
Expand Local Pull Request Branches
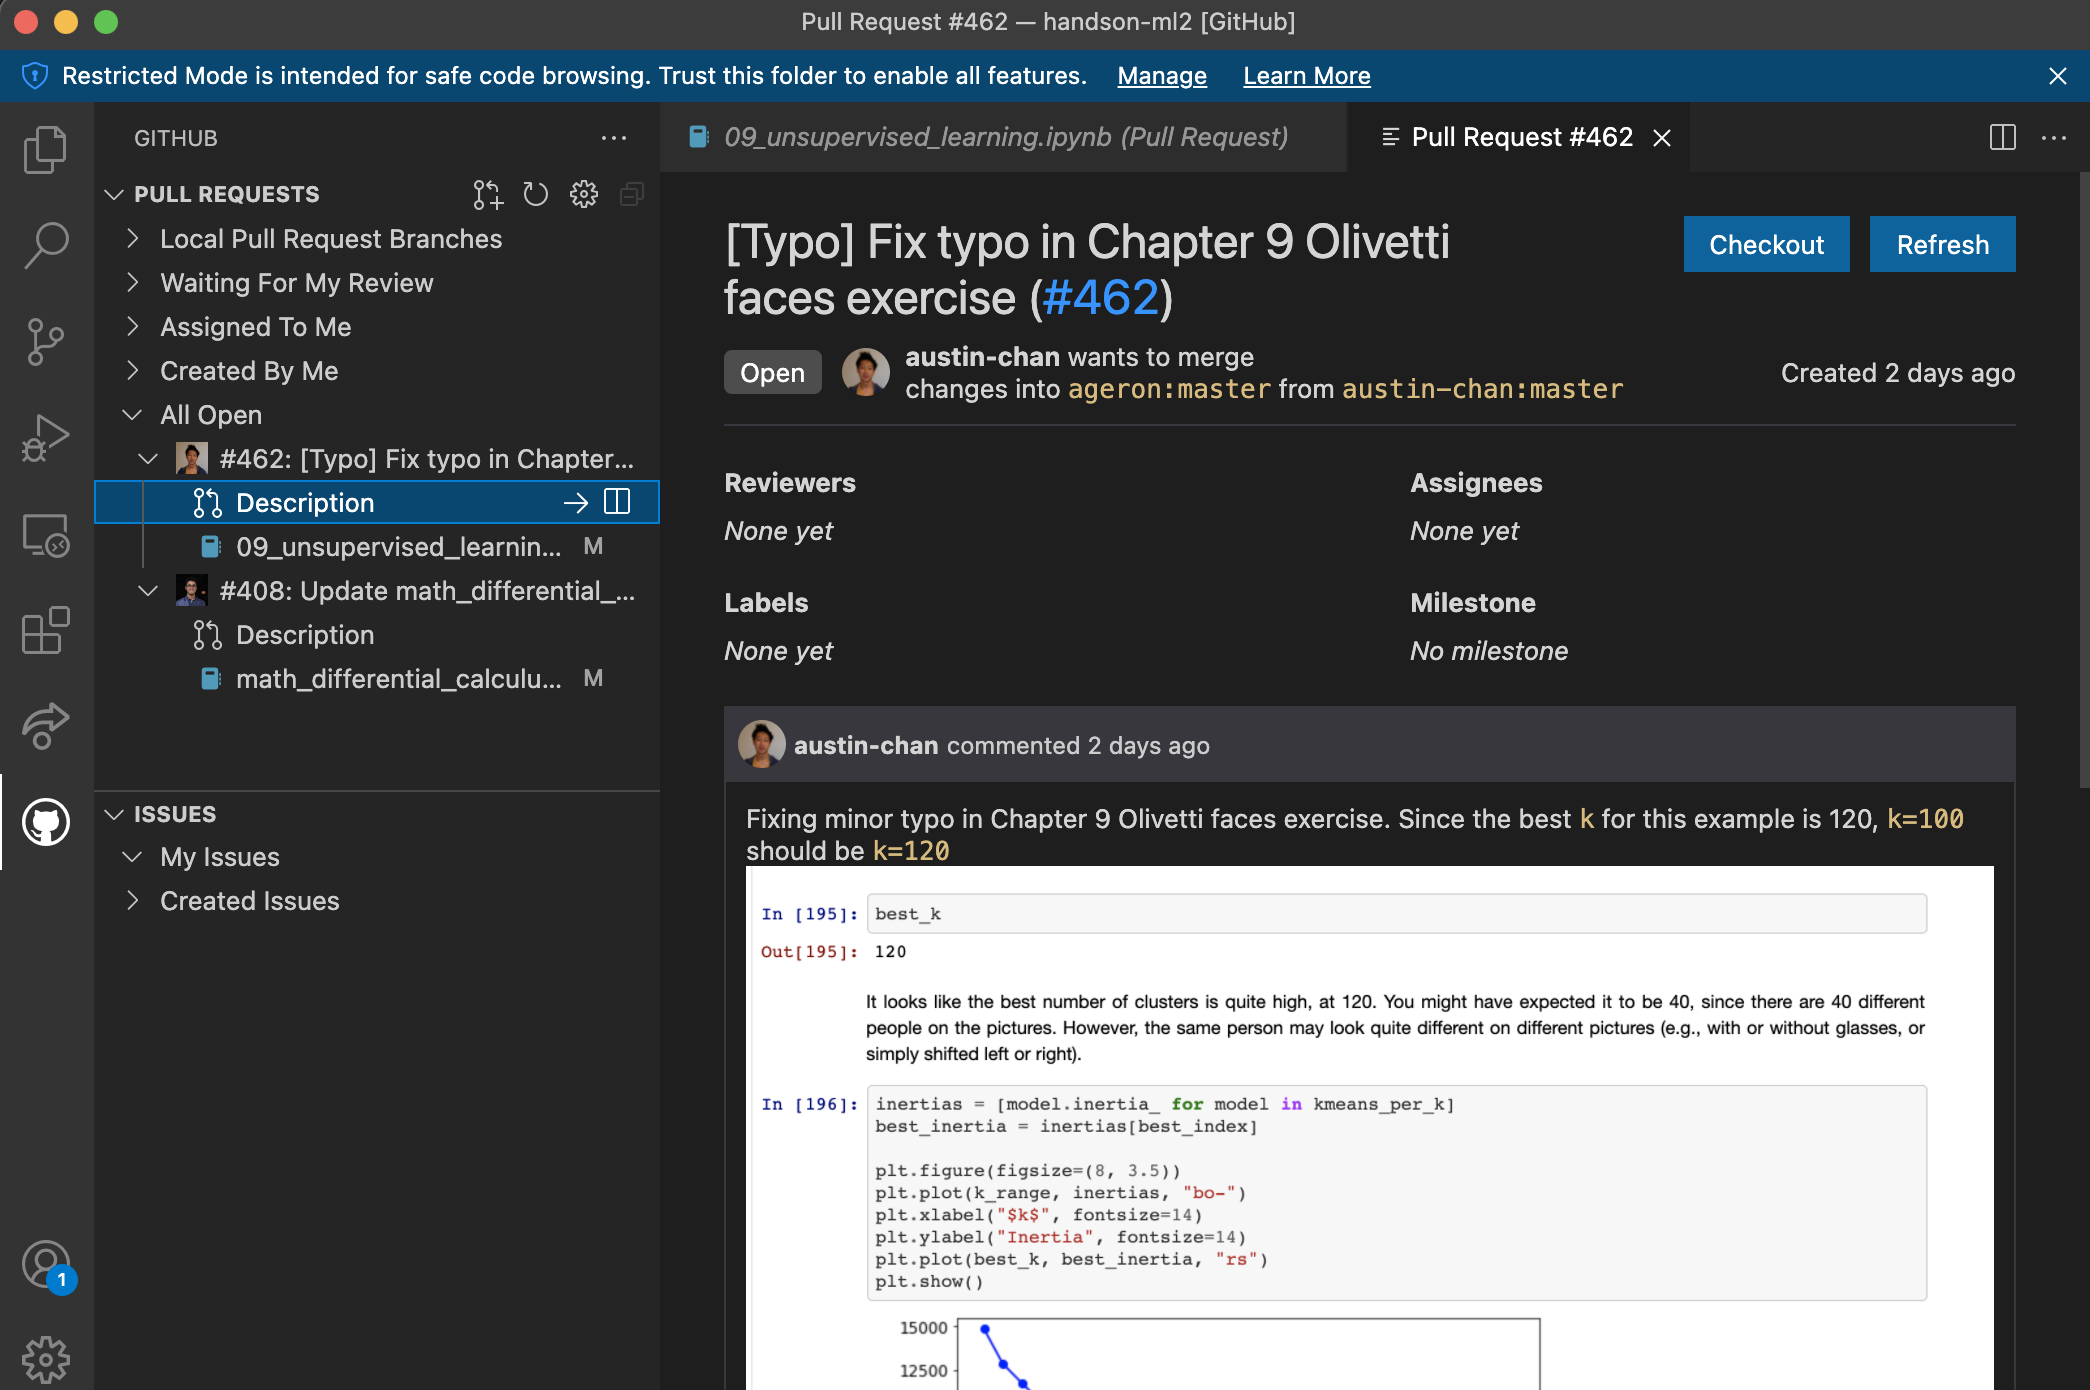coord(132,239)
